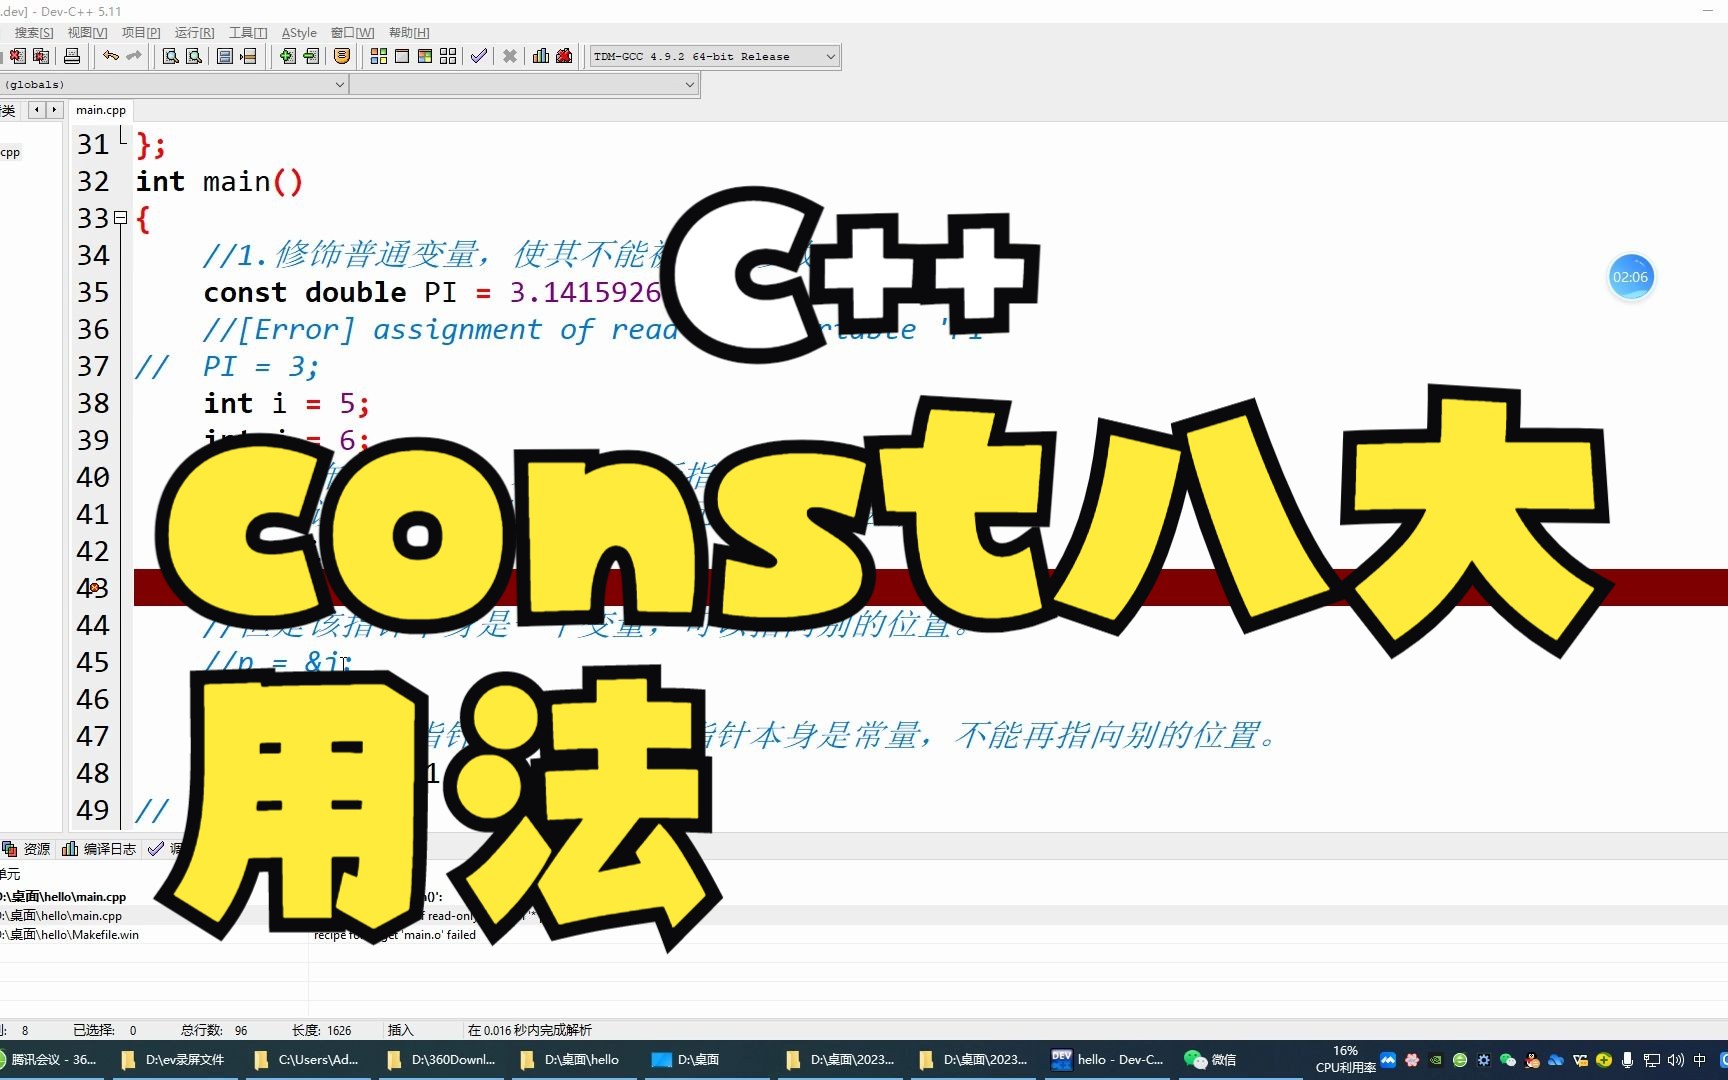
Task: Click the left tab scroll arrow
Action: [x=37, y=110]
